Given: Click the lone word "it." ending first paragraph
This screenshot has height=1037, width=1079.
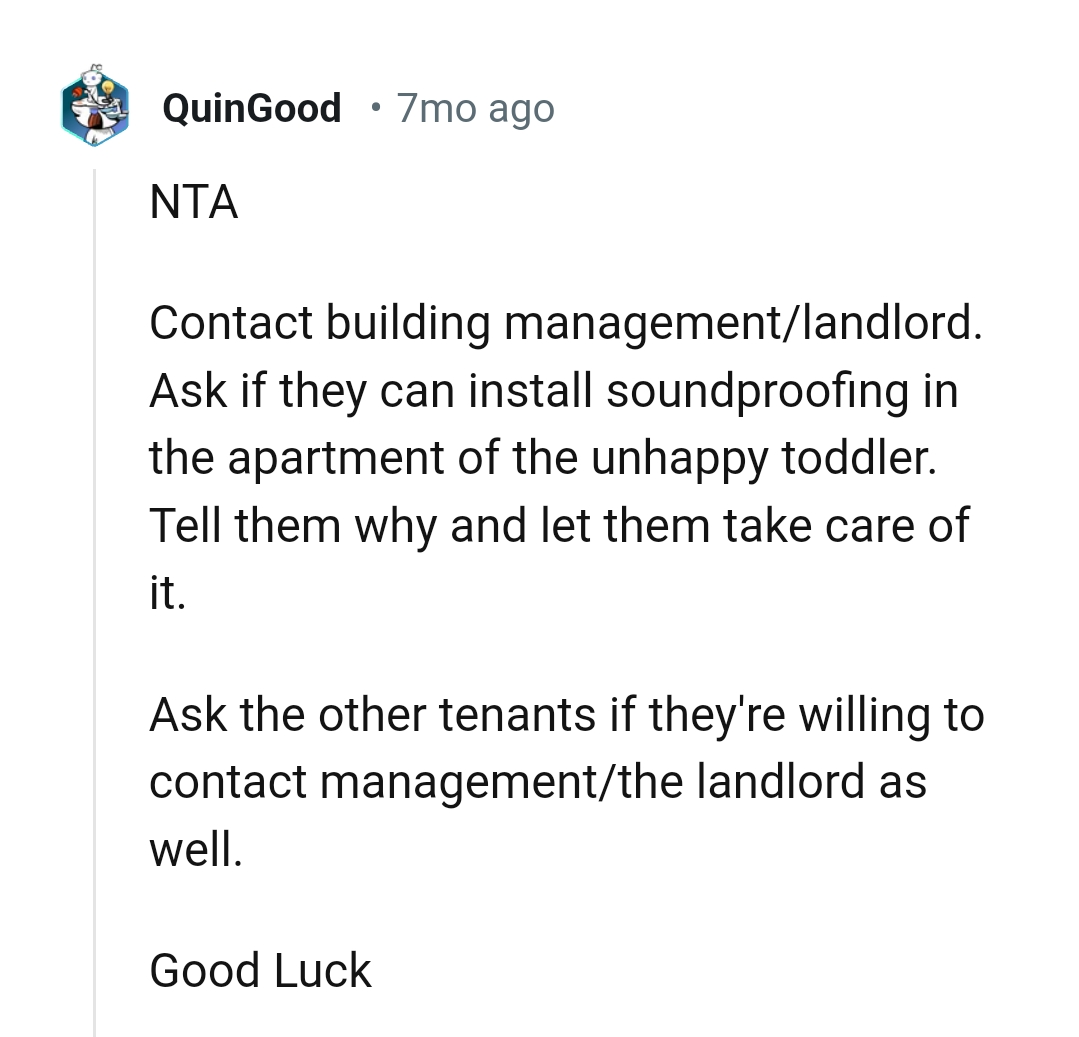Looking at the screenshot, I should tap(167, 593).
